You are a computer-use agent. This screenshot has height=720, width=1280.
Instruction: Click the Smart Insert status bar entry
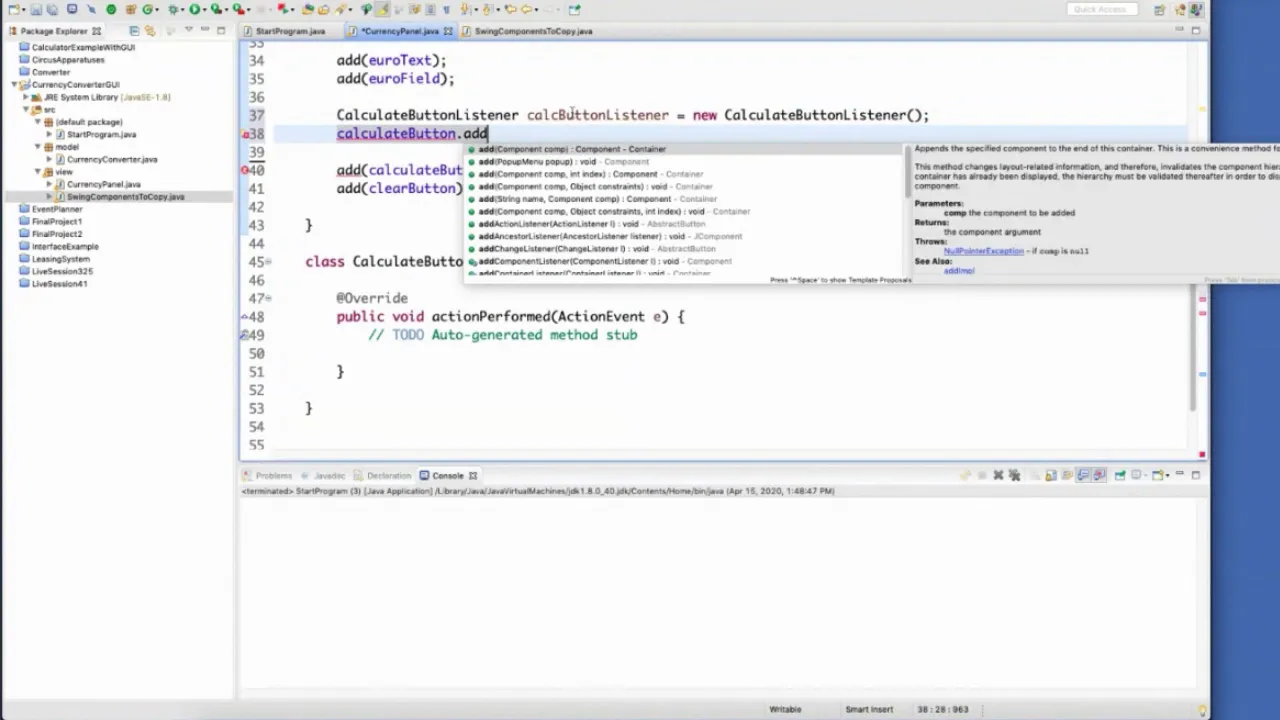pyautogui.click(x=869, y=709)
